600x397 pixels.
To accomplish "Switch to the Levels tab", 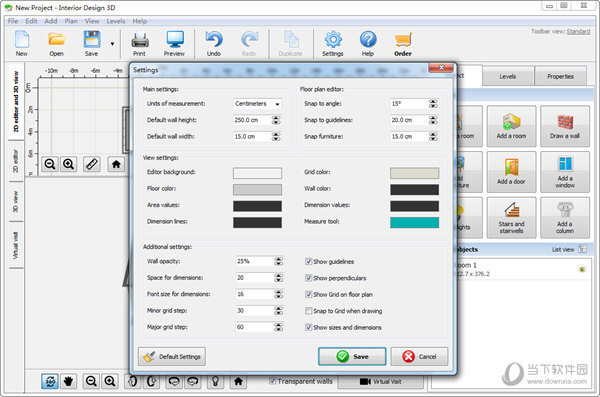I will click(508, 77).
